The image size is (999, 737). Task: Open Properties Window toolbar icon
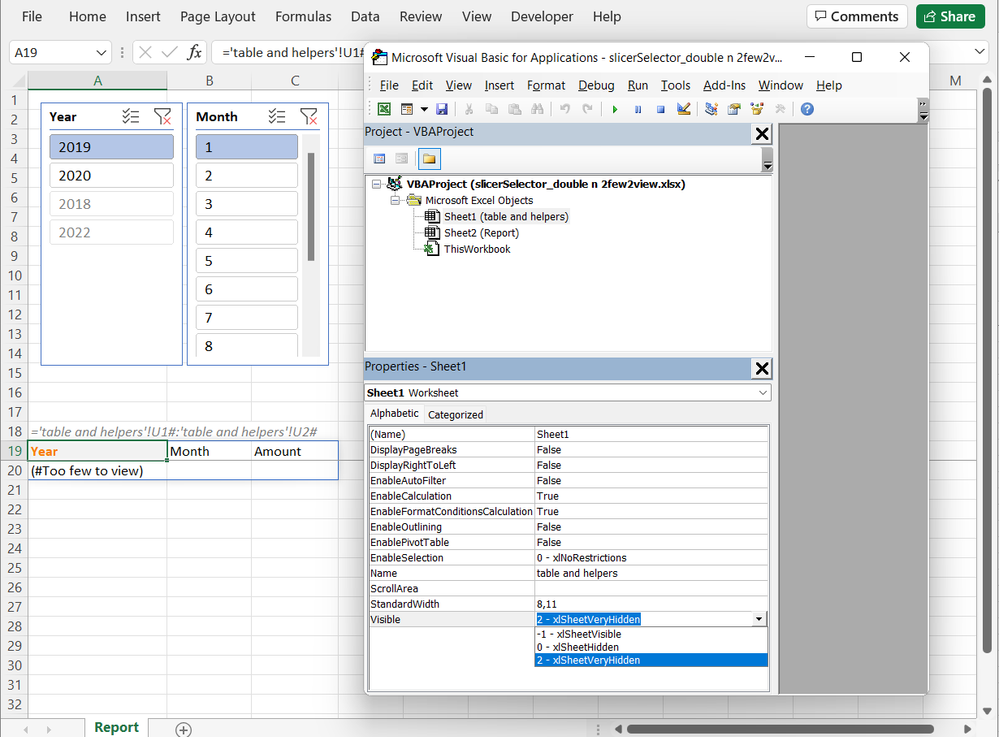[734, 109]
